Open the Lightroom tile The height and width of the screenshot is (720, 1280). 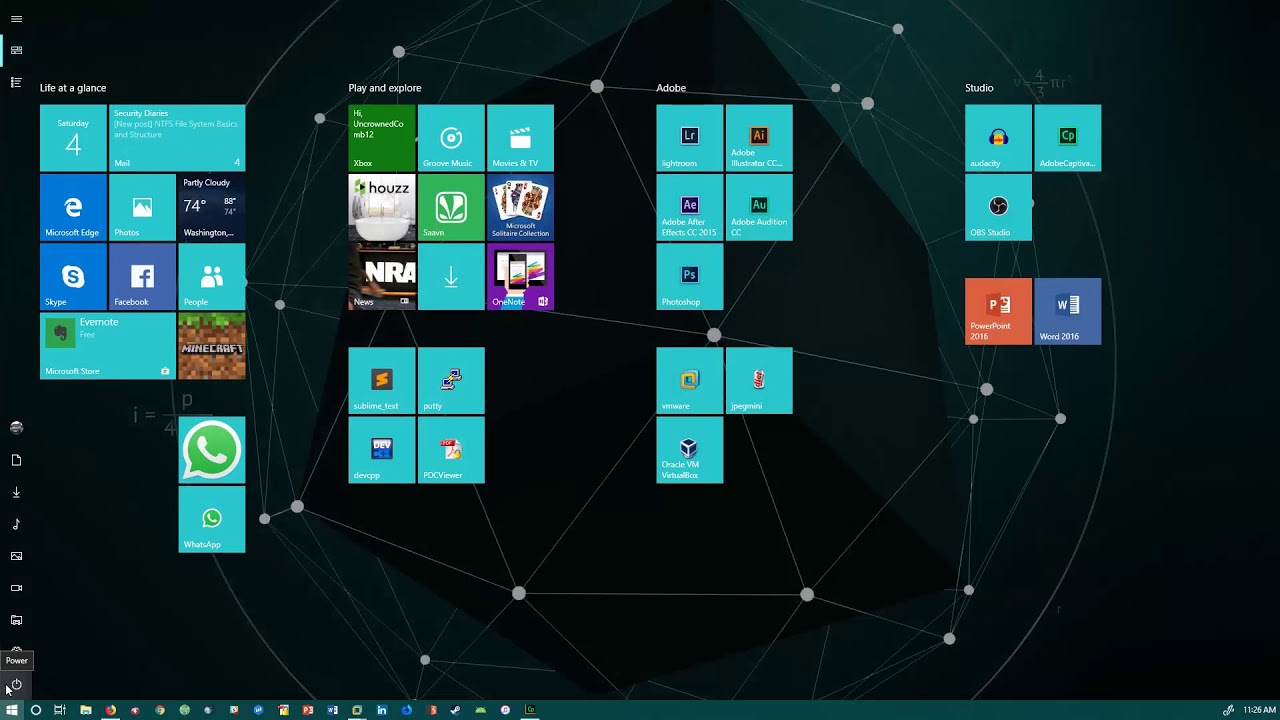tap(689, 138)
